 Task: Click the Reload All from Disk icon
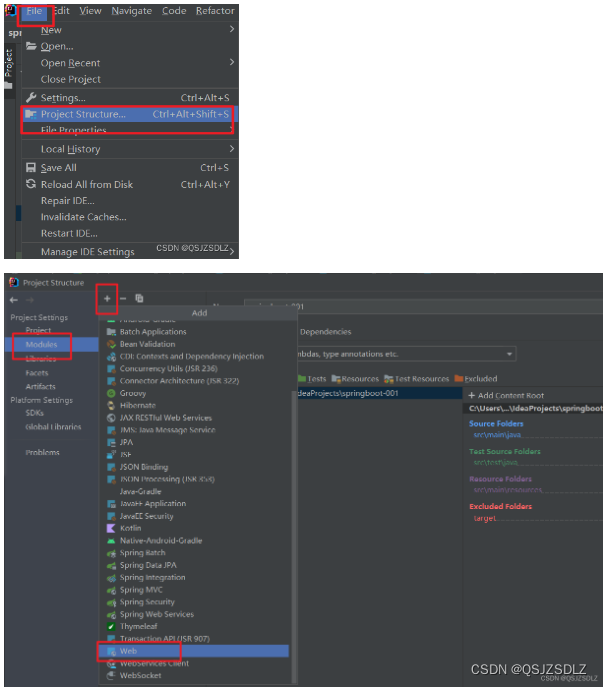tap(31, 184)
